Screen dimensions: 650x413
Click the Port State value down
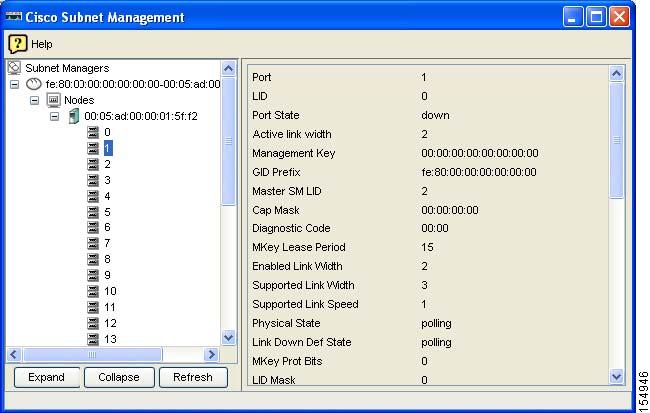click(x=435, y=115)
